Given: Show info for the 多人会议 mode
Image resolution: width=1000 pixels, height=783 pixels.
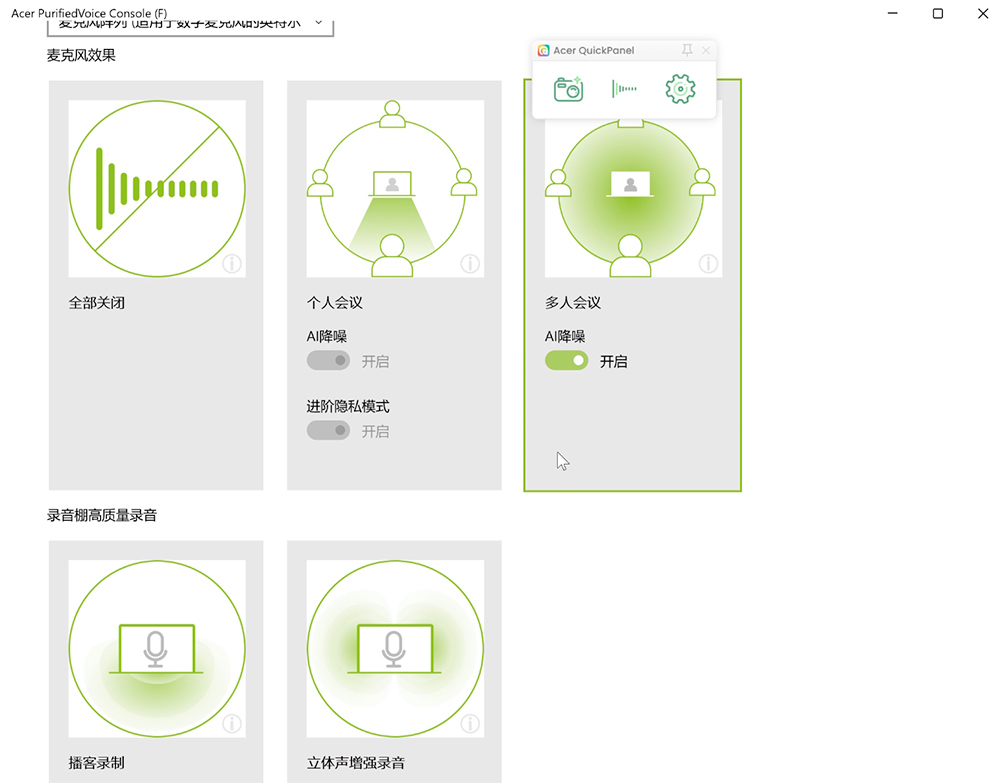Looking at the screenshot, I should (x=708, y=264).
